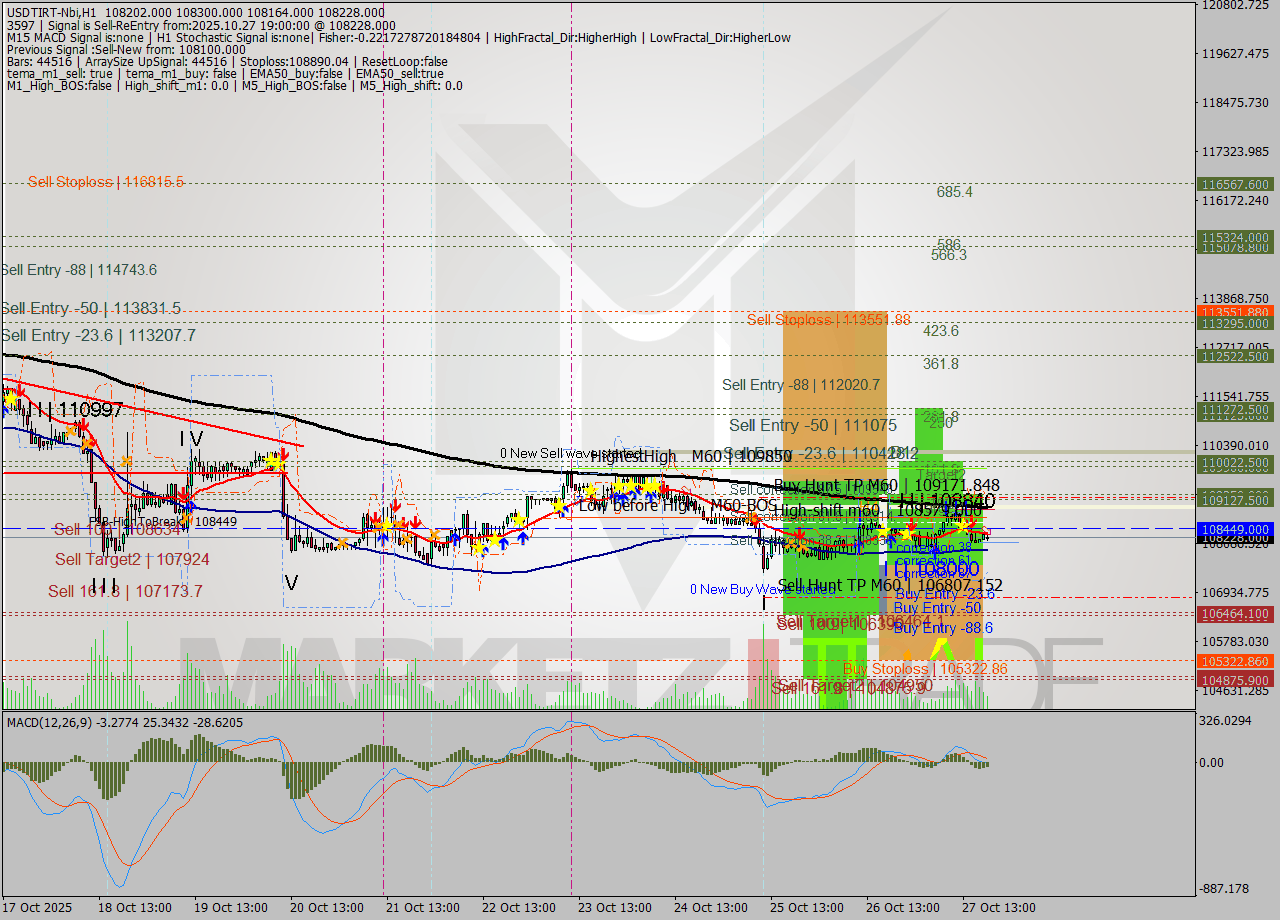Expand the Sell Entry -88 | 112020.7 level
The height and width of the screenshot is (920, 1280).
click(801, 385)
